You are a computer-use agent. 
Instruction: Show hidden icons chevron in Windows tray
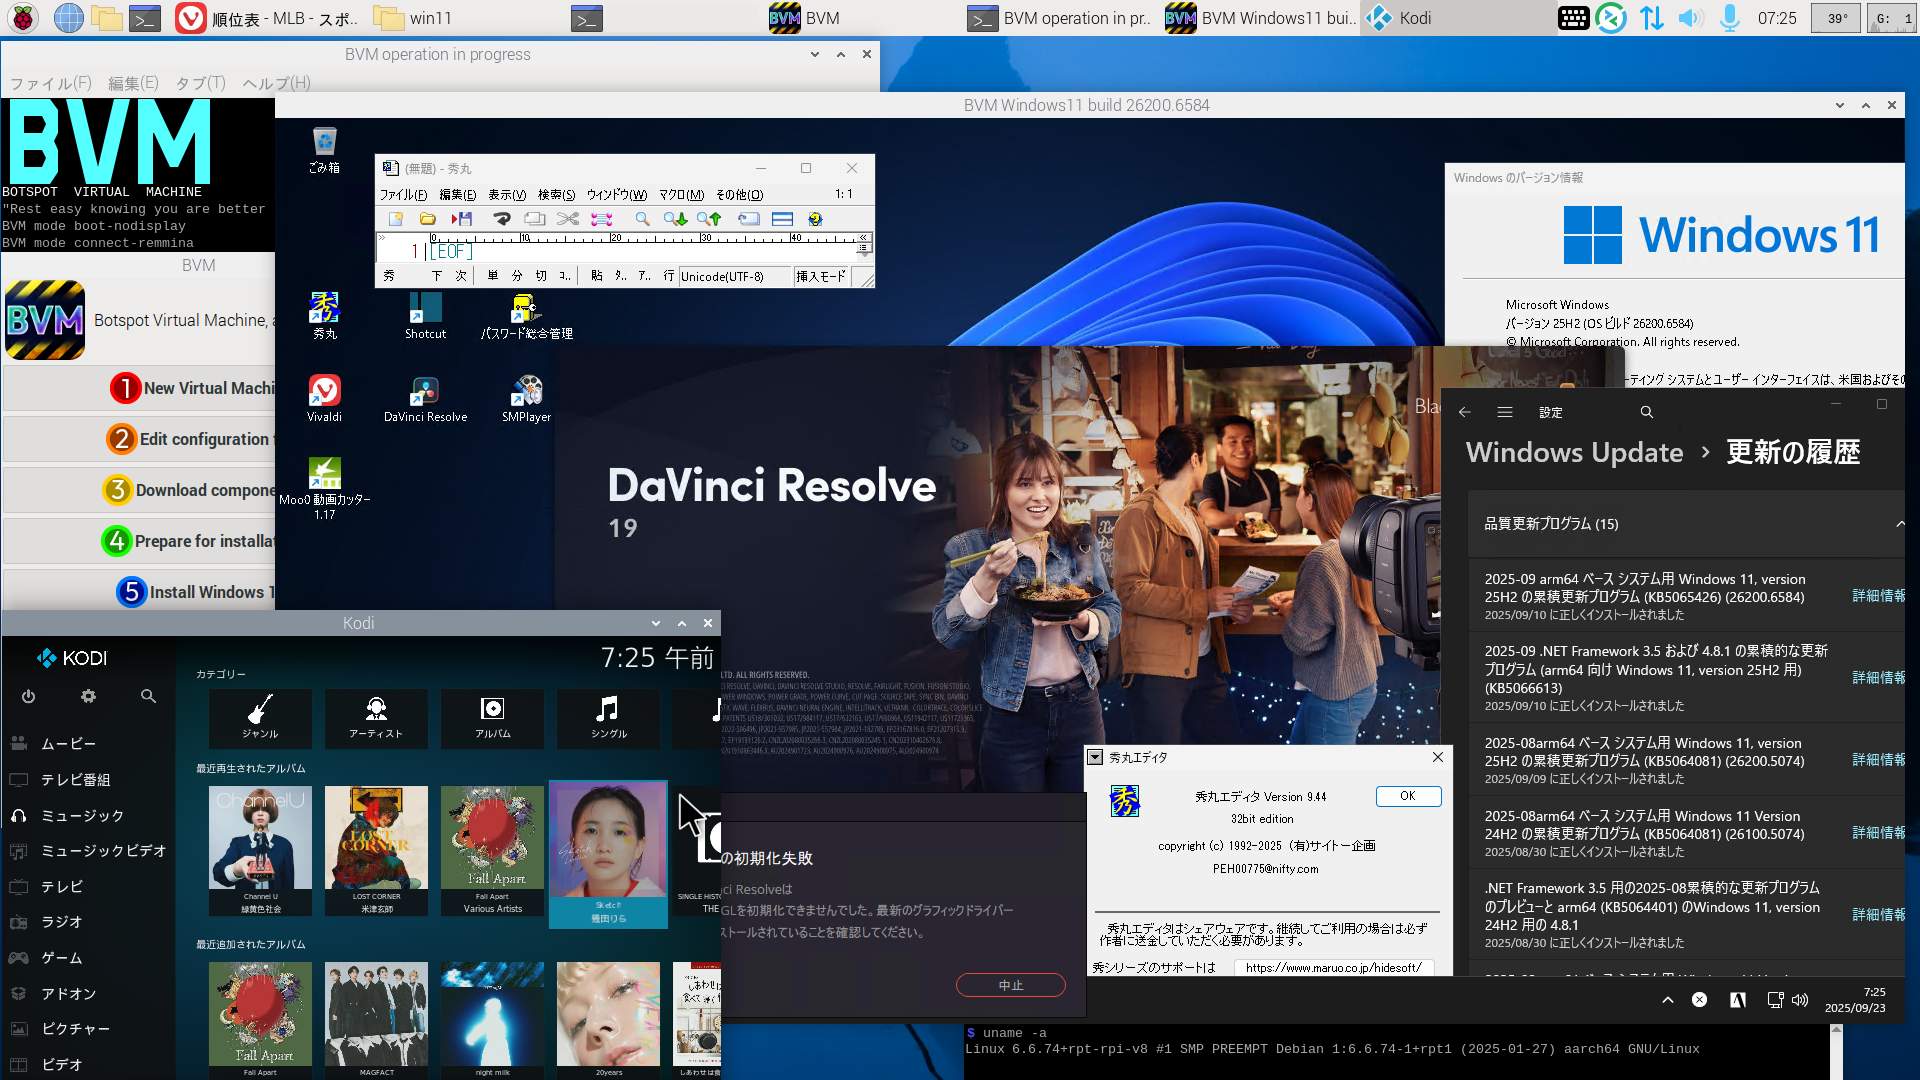pos(1667,1000)
